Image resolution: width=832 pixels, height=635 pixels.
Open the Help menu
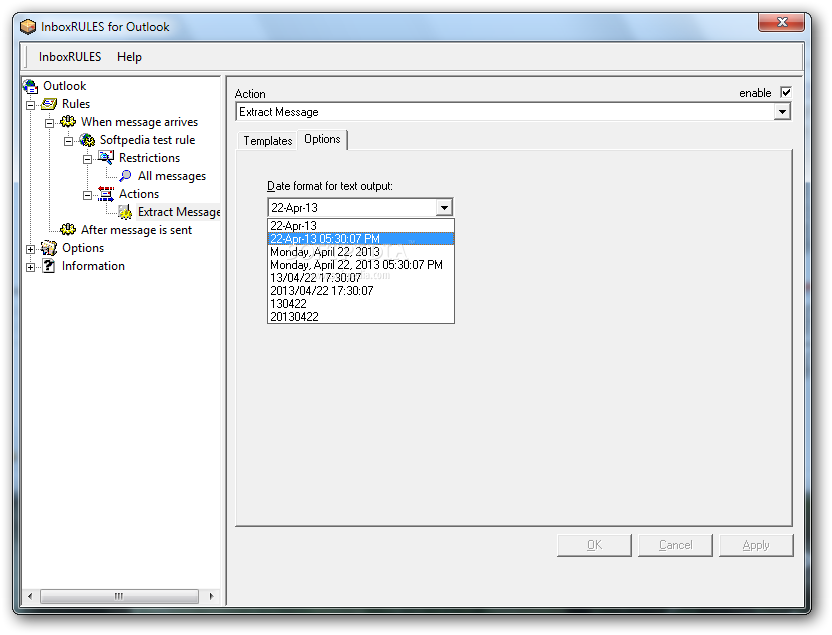(x=129, y=57)
